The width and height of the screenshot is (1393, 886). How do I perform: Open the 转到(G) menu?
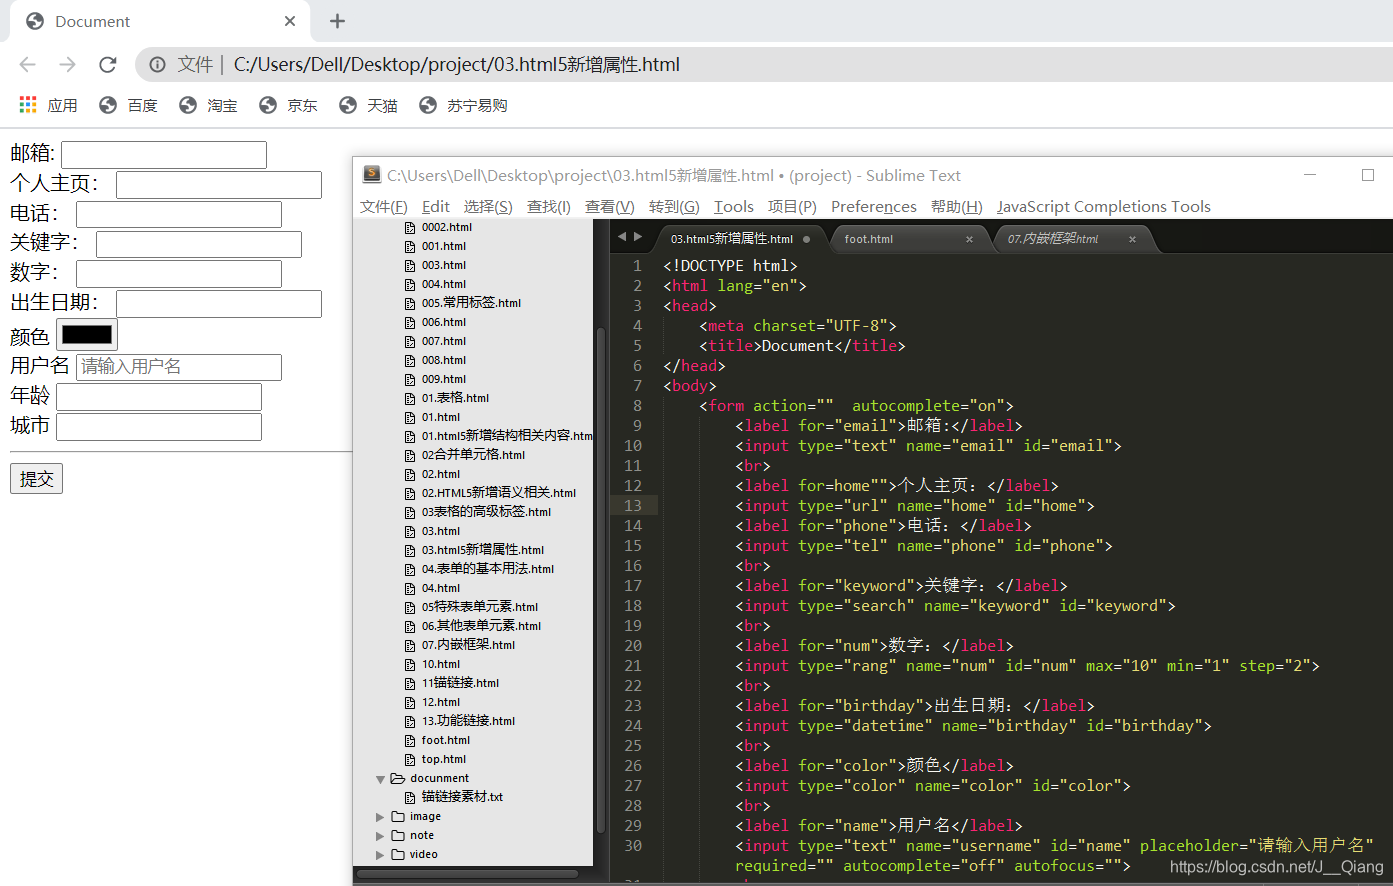[x=674, y=207]
